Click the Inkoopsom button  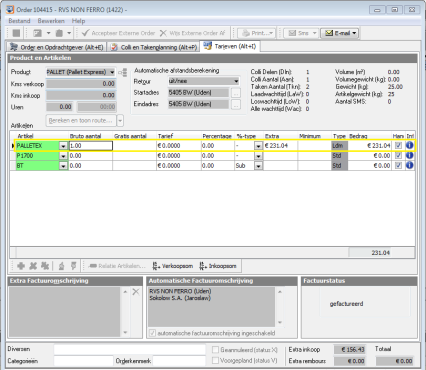[x=218, y=266]
